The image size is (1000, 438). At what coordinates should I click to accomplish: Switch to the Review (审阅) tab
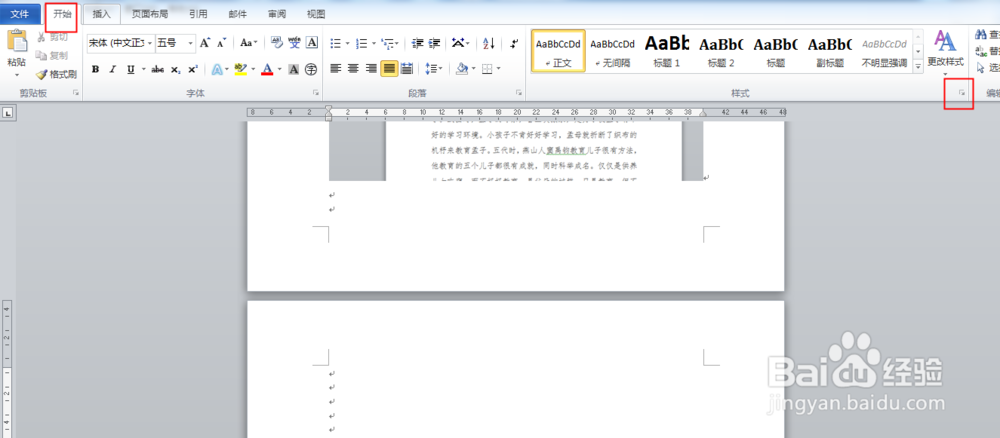[x=277, y=13]
